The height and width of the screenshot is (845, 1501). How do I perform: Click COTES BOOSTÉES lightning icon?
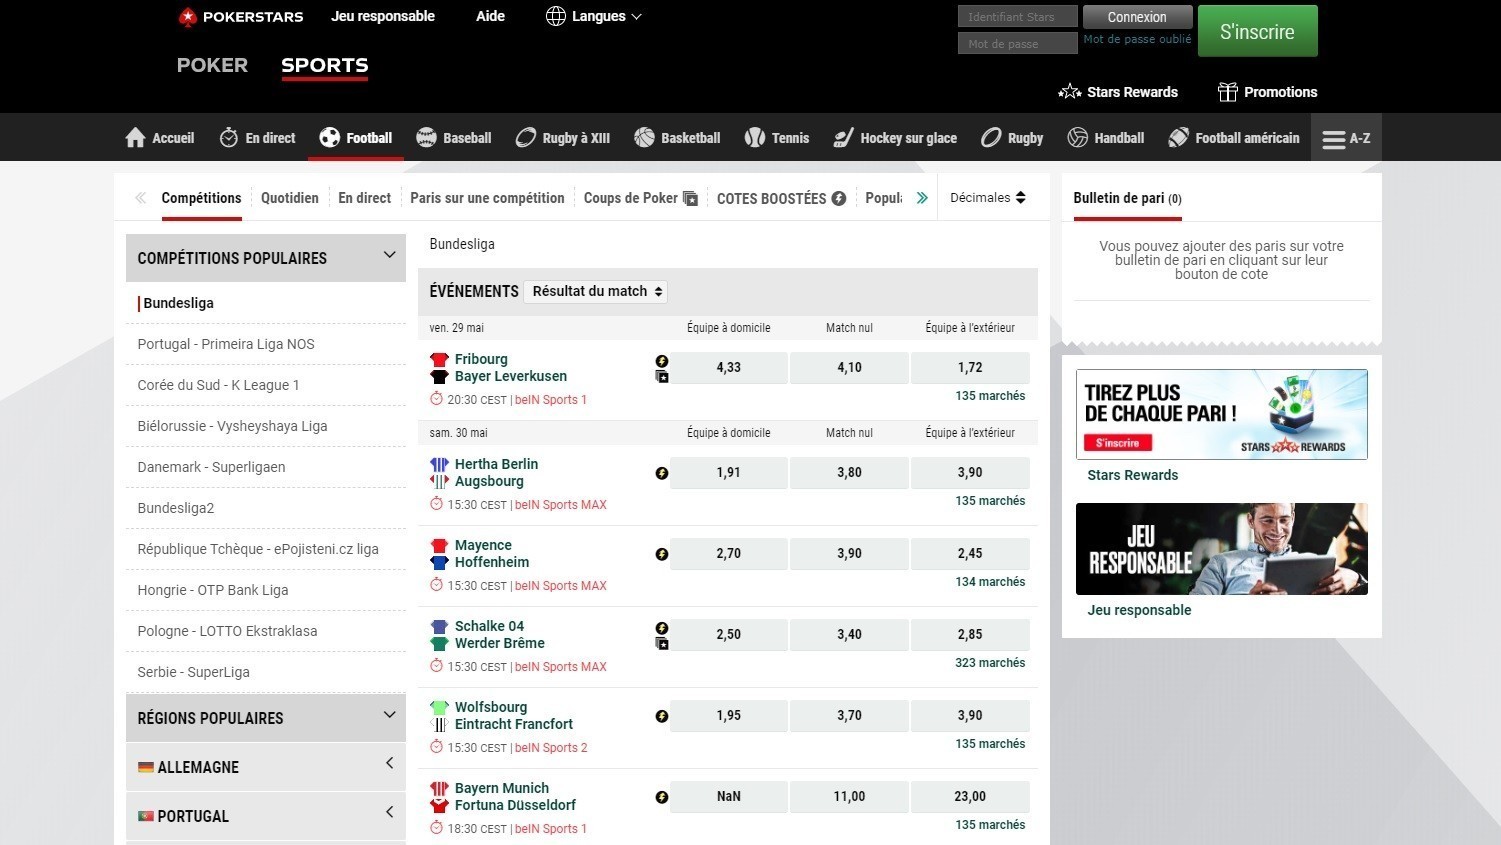839,198
